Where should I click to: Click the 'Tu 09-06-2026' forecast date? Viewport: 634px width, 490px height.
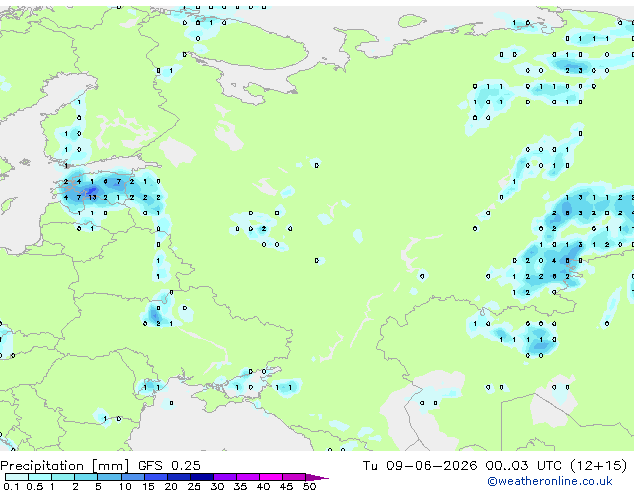(420, 466)
